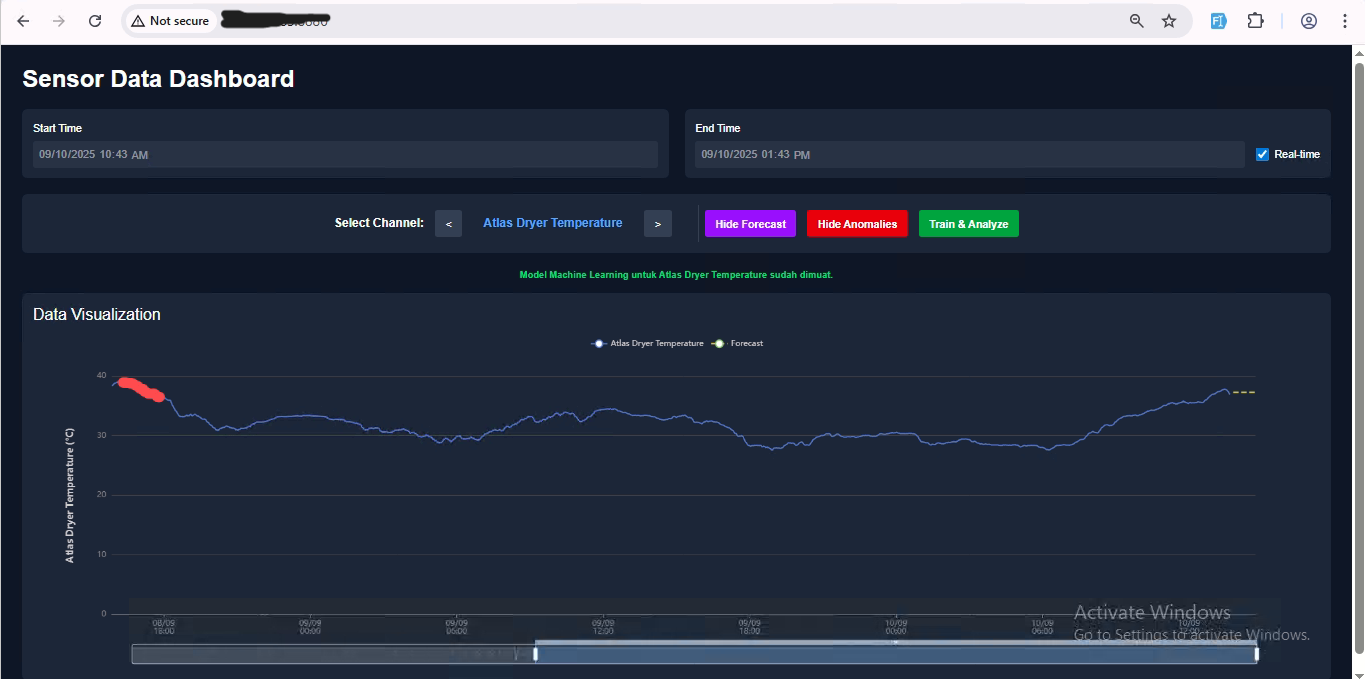The height and width of the screenshot is (679, 1365).
Task: Edit the Start Time input field
Action: click(x=345, y=154)
